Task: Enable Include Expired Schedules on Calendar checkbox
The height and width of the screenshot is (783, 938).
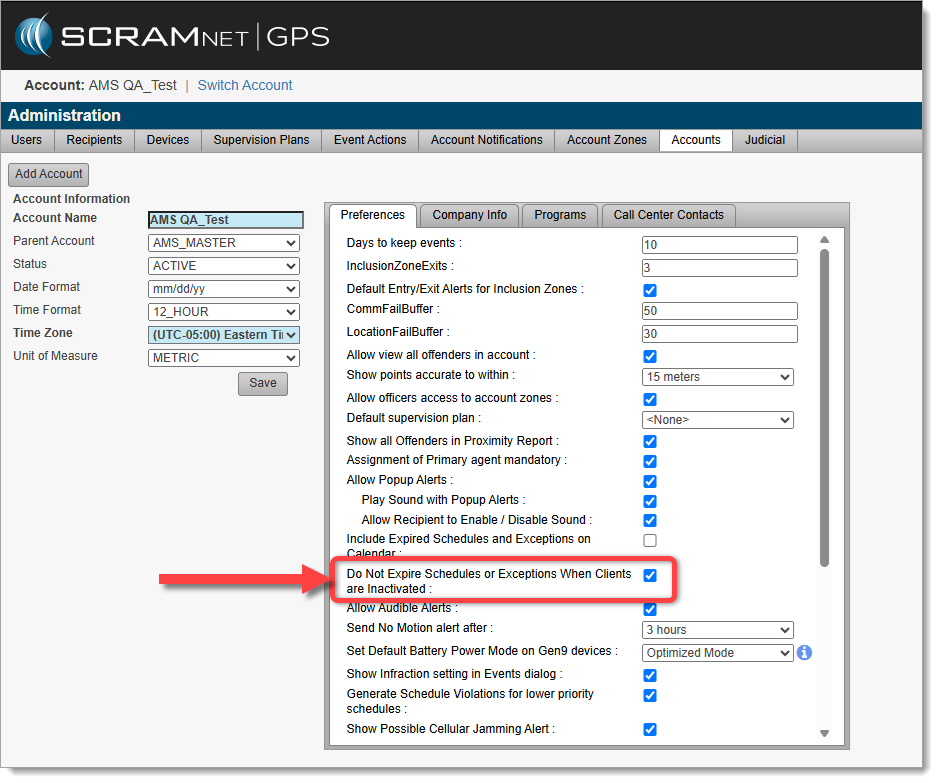Action: tap(650, 541)
